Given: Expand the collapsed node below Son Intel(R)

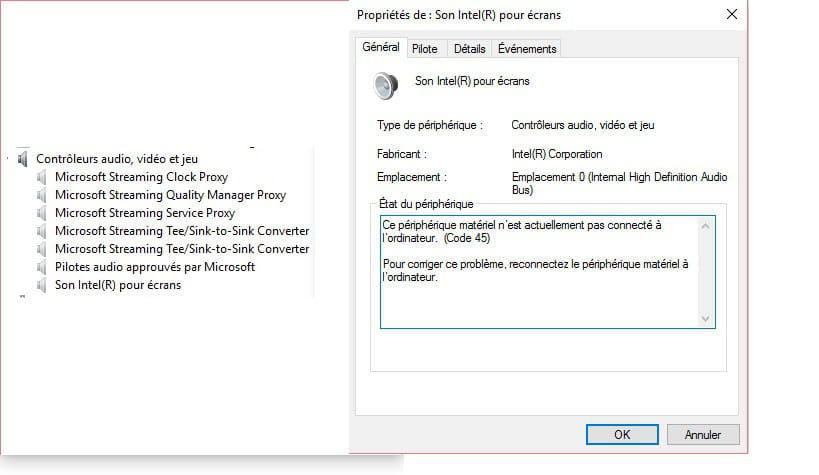Looking at the screenshot, I should [x=22, y=297].
